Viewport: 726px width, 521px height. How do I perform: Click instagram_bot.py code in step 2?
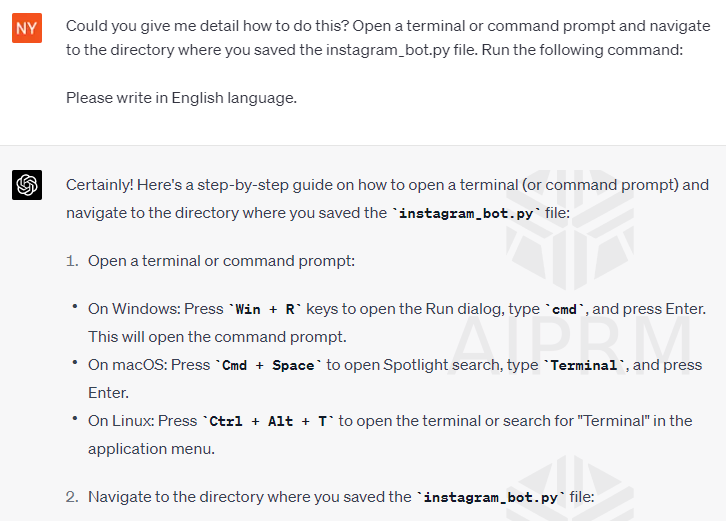[x=491, y=497]
